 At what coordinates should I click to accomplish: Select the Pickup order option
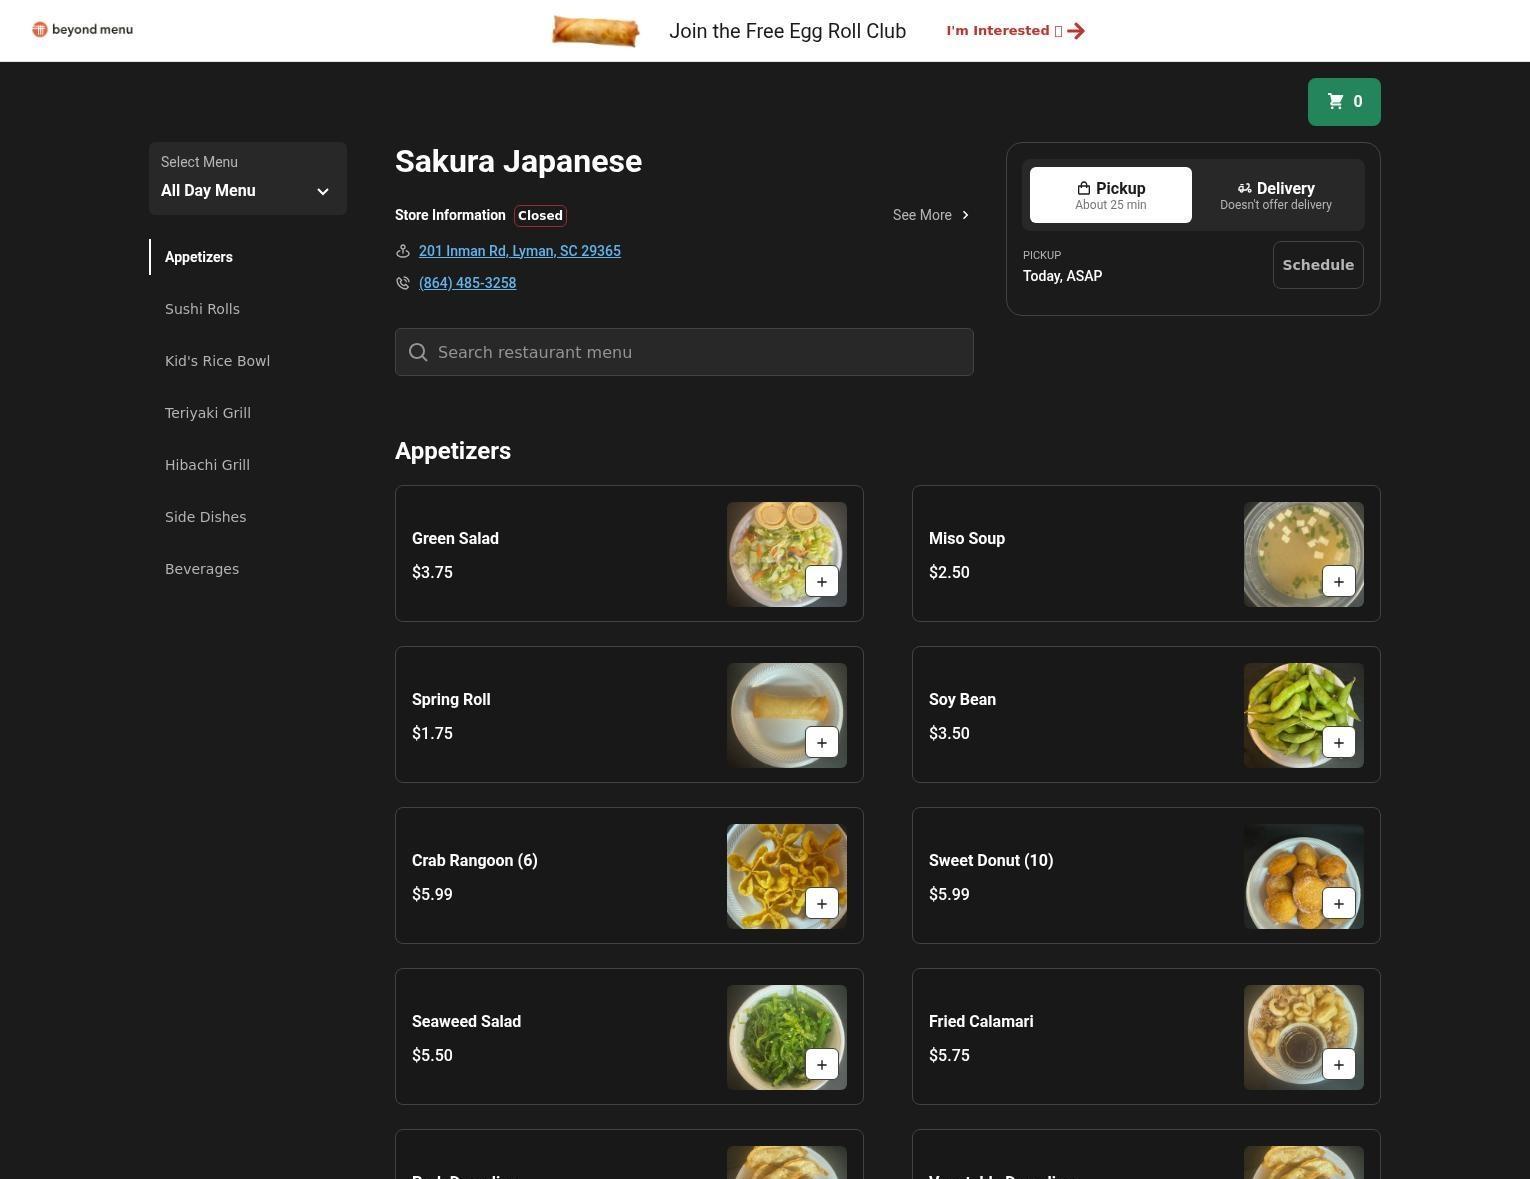tap(1110, 195)
